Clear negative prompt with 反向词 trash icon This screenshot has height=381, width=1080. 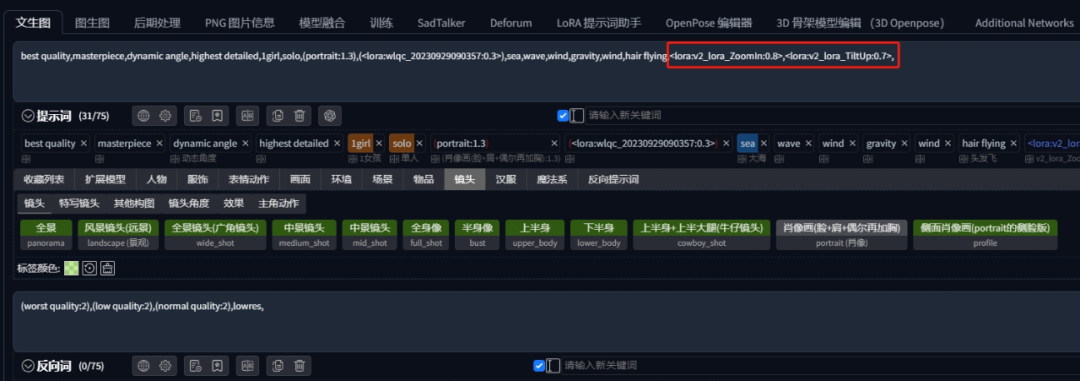tap(299, 366)
